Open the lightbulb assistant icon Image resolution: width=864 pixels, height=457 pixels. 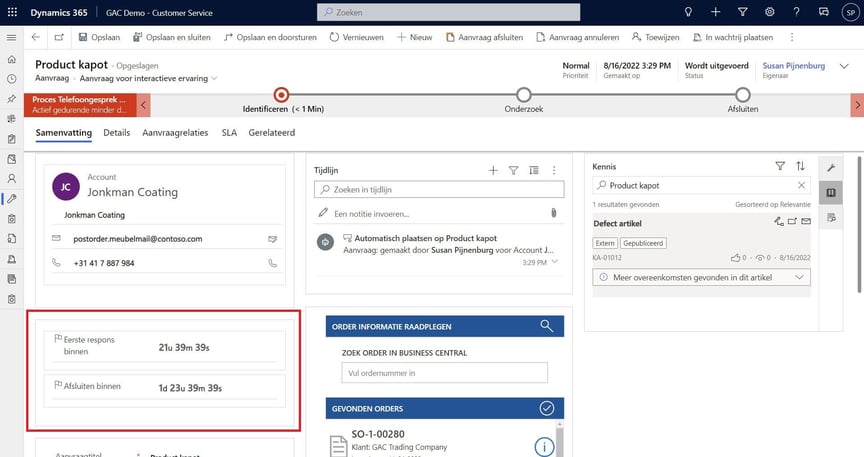click(688, 12)
